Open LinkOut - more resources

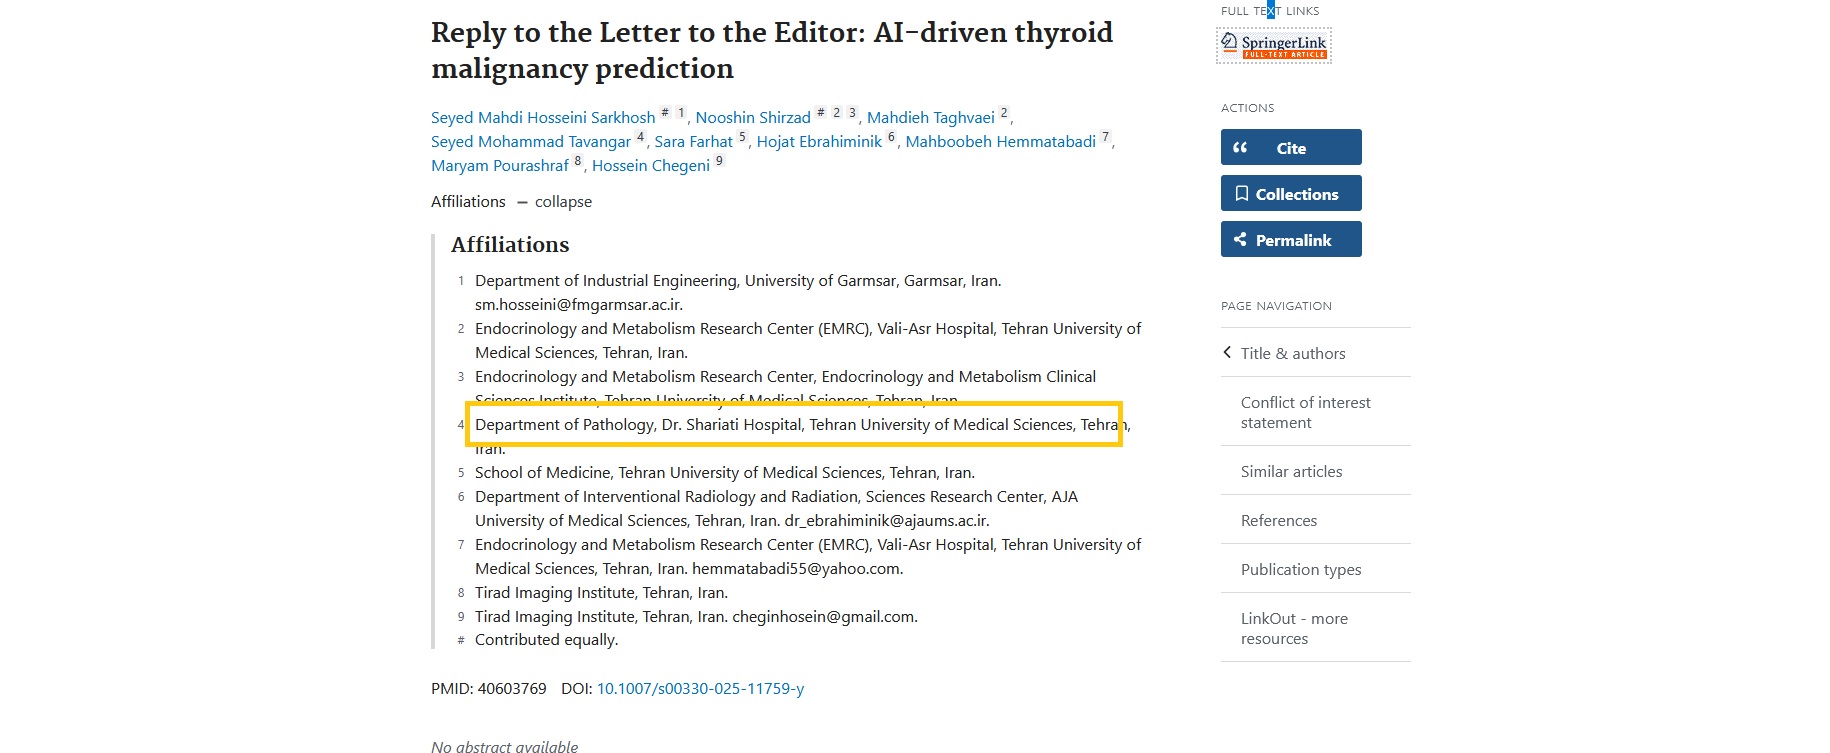(x=1294, y=629)
